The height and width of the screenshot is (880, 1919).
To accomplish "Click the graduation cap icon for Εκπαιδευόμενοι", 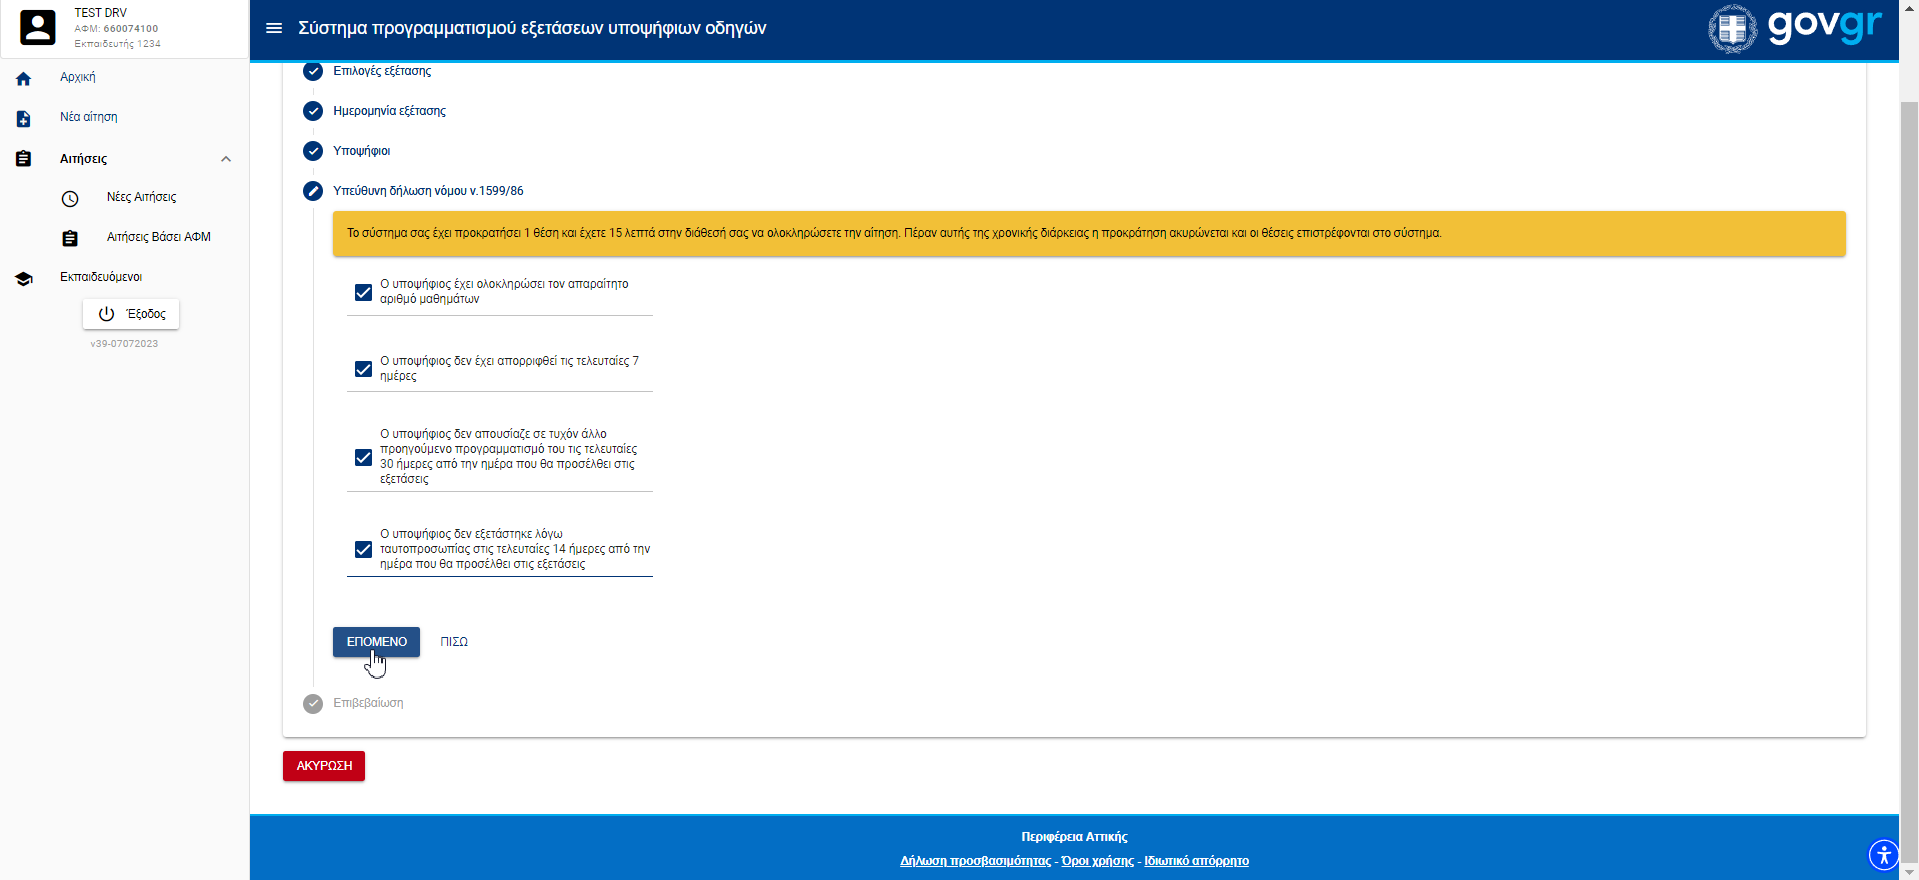I will click(24, 278).
